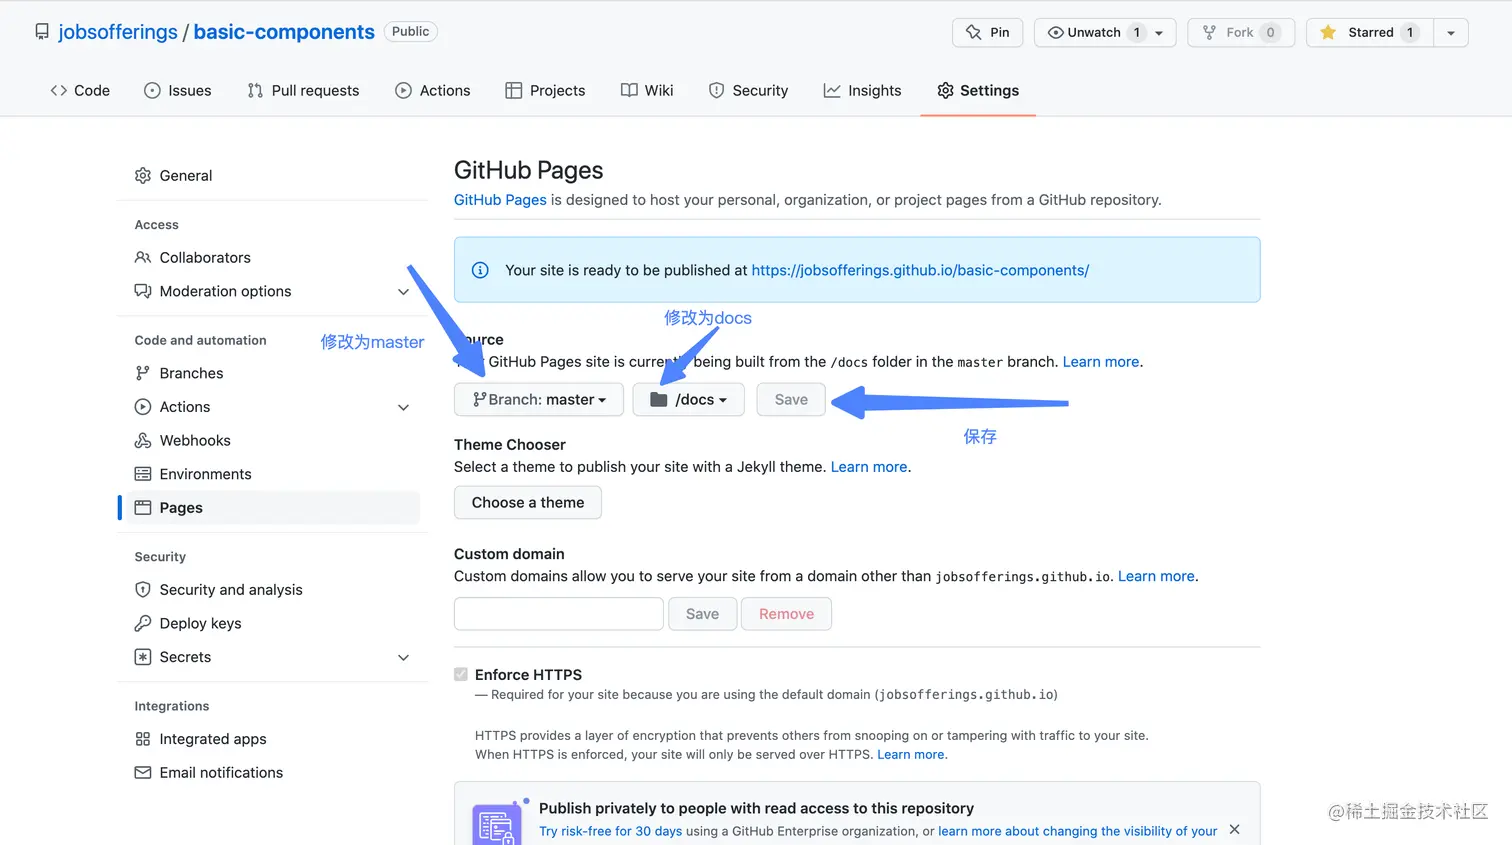Click Save next to the /docs selector
The image size is (1512, 845).
(791, 399)
